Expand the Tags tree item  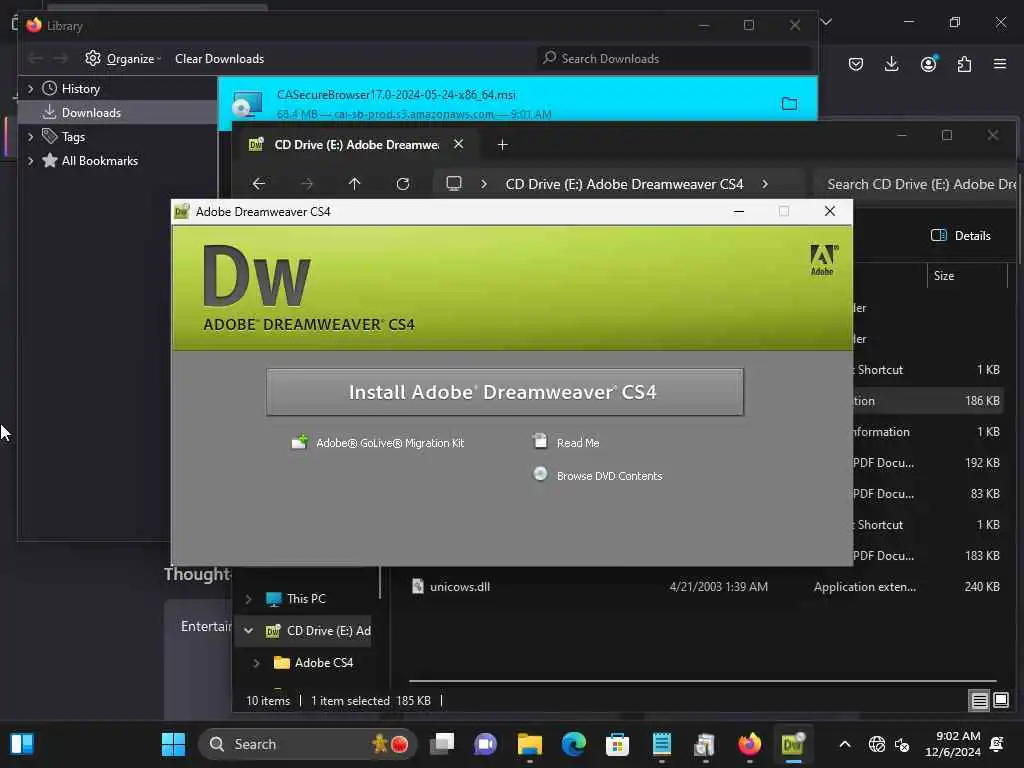(30, 136)
